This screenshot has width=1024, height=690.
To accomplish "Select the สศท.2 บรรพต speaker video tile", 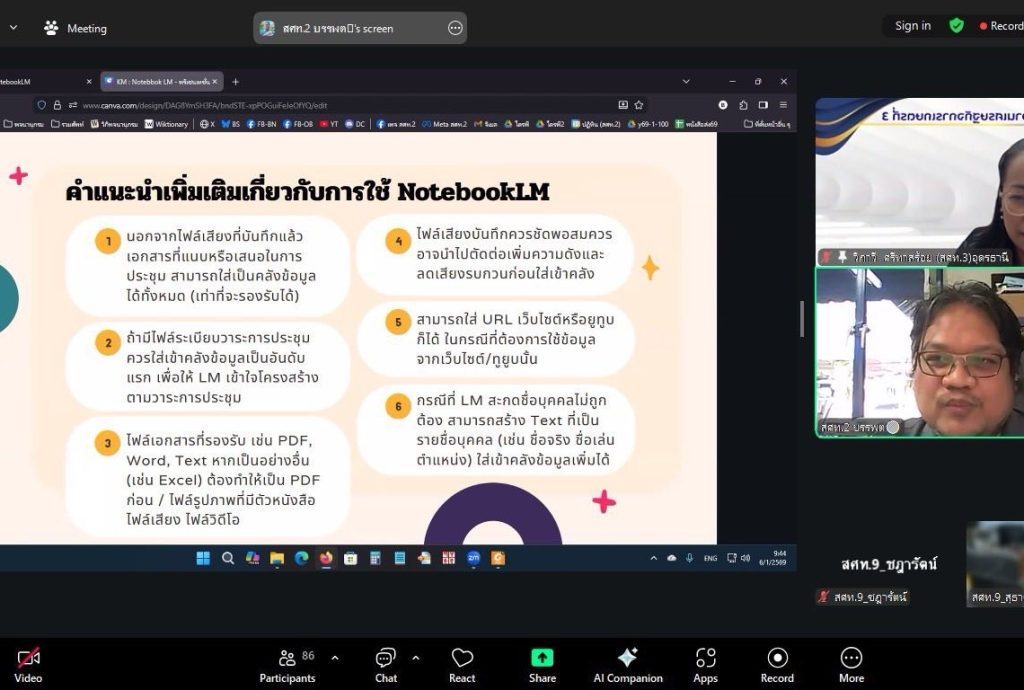I will pyautogui.click(x=920, y=352).
